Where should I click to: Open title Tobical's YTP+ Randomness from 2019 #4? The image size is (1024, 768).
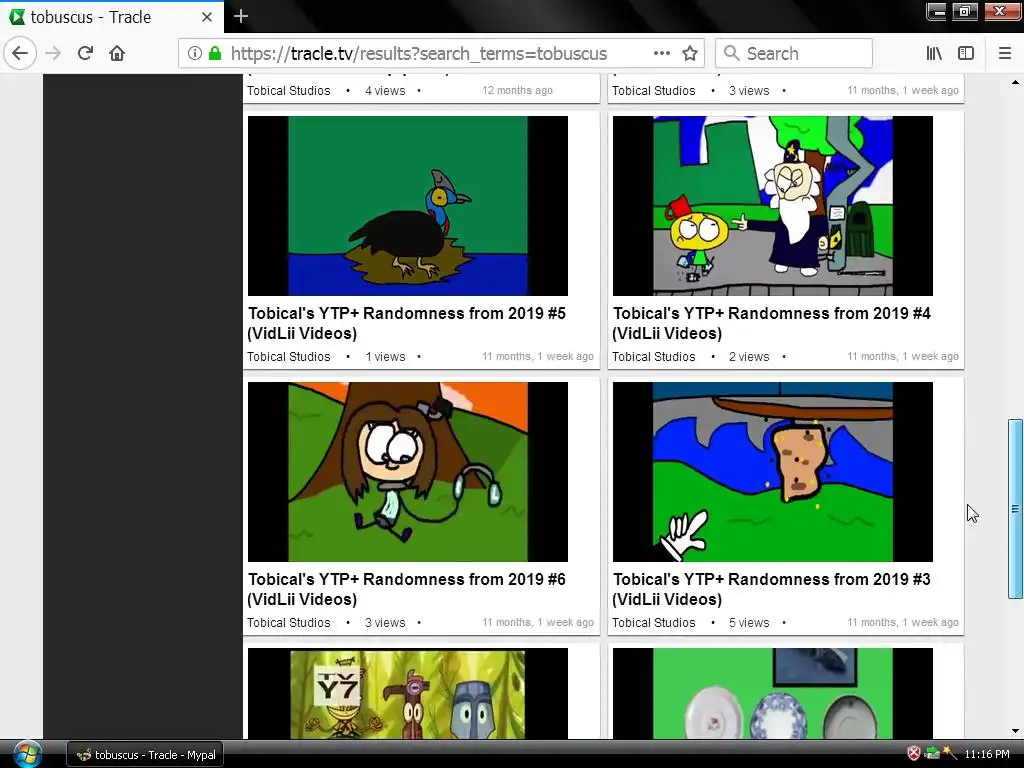pyautogui.click(x=771, y=323)
